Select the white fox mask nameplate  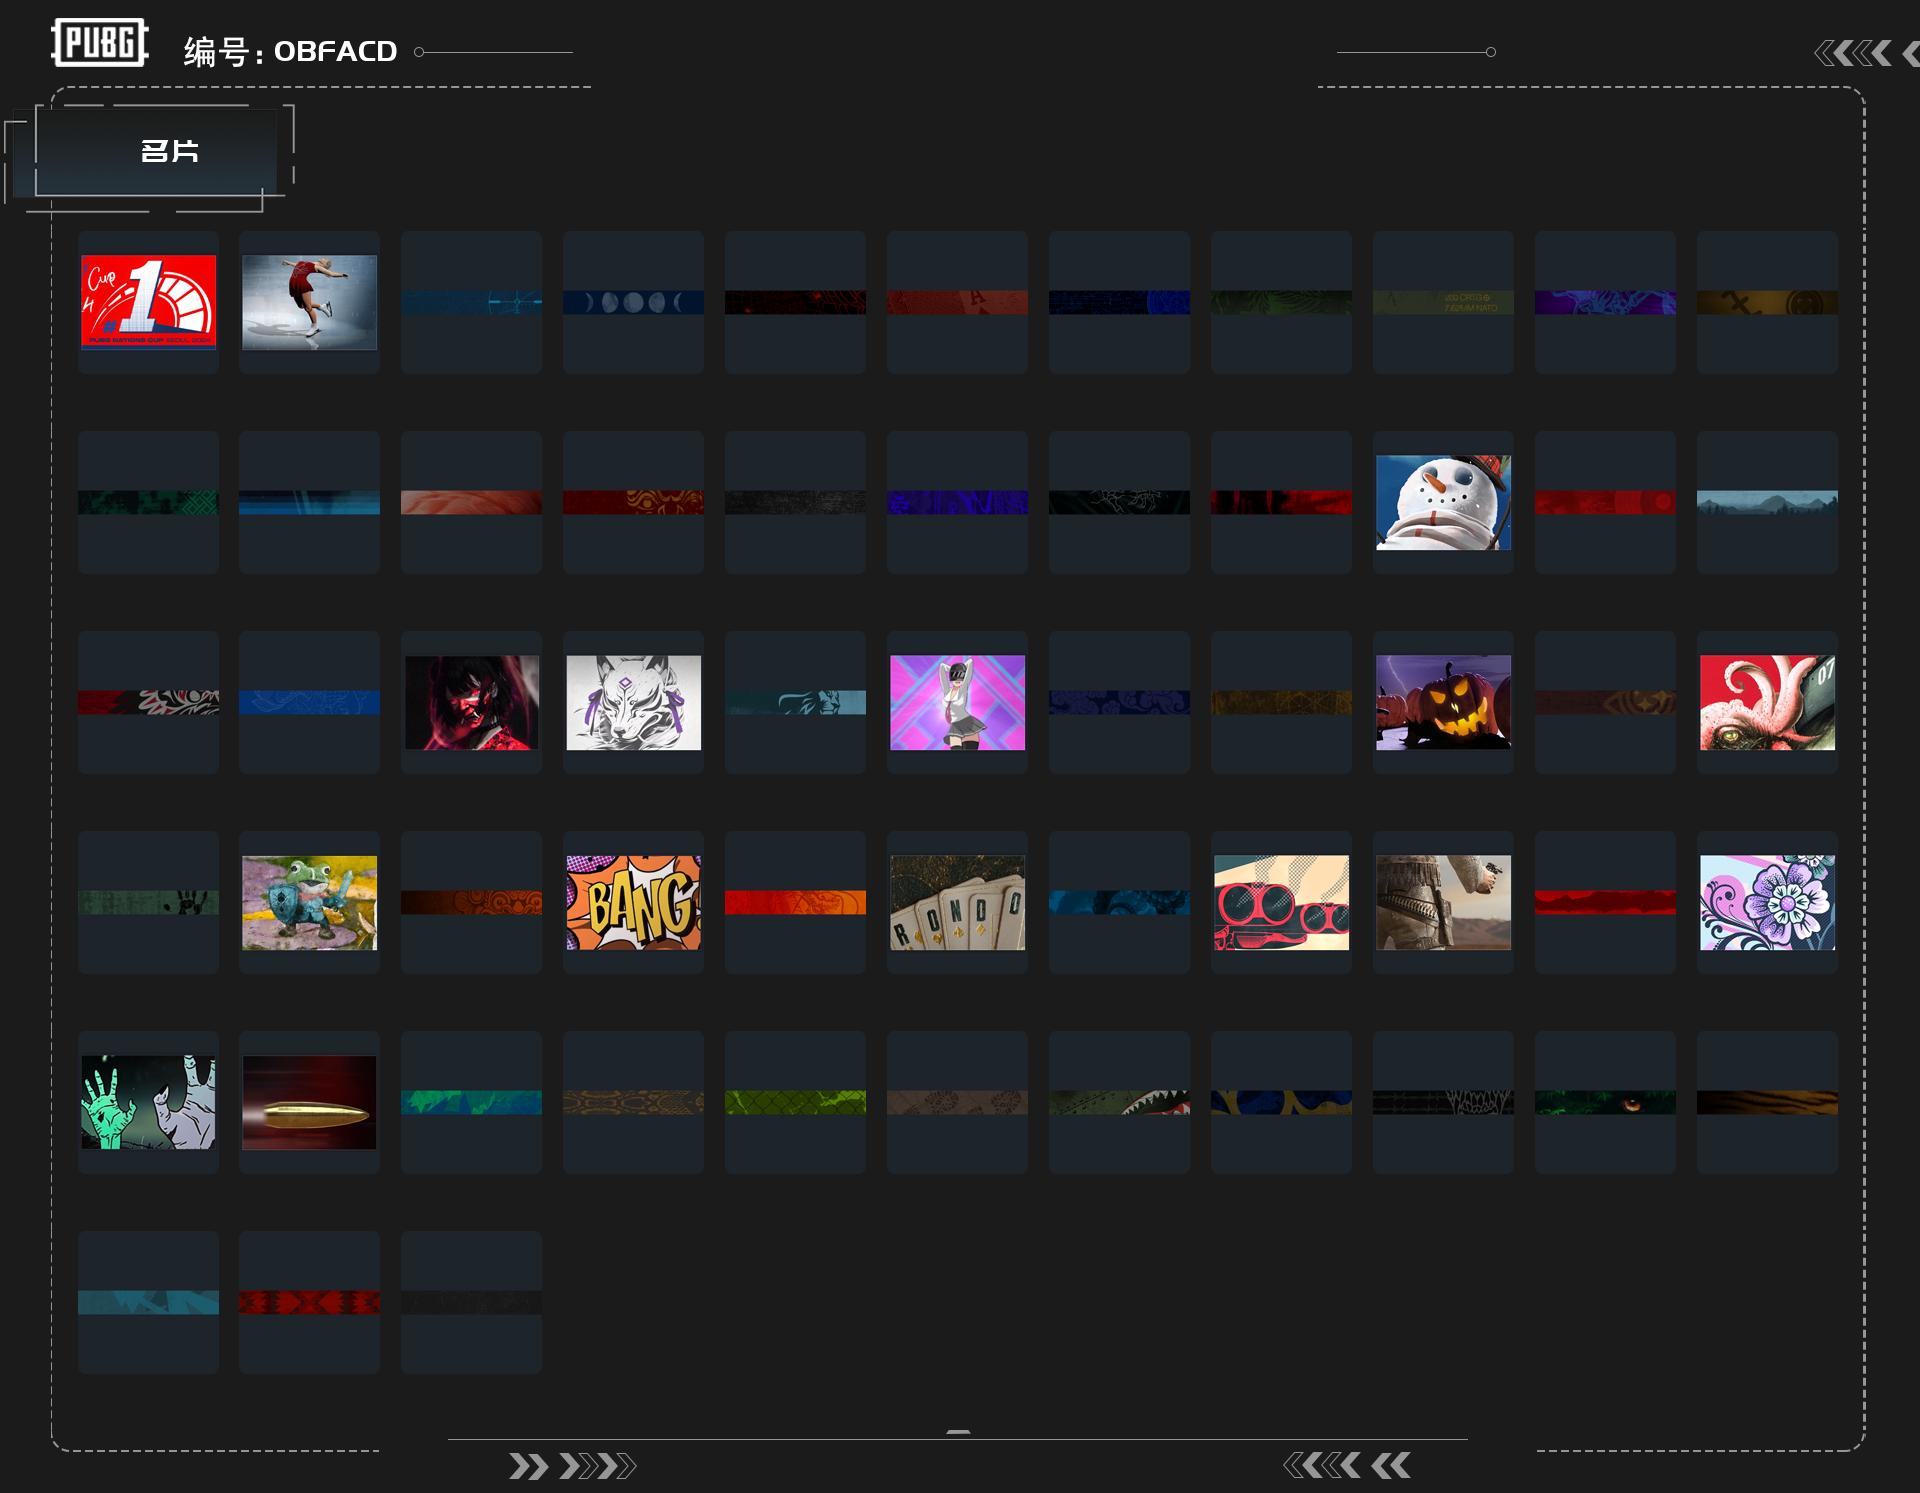click(633, 702)
